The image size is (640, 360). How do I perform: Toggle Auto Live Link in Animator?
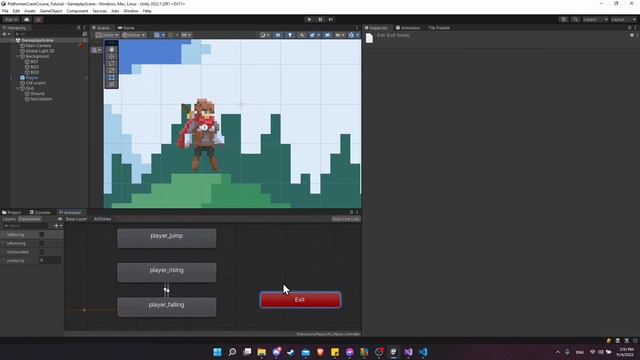[346, 219]
